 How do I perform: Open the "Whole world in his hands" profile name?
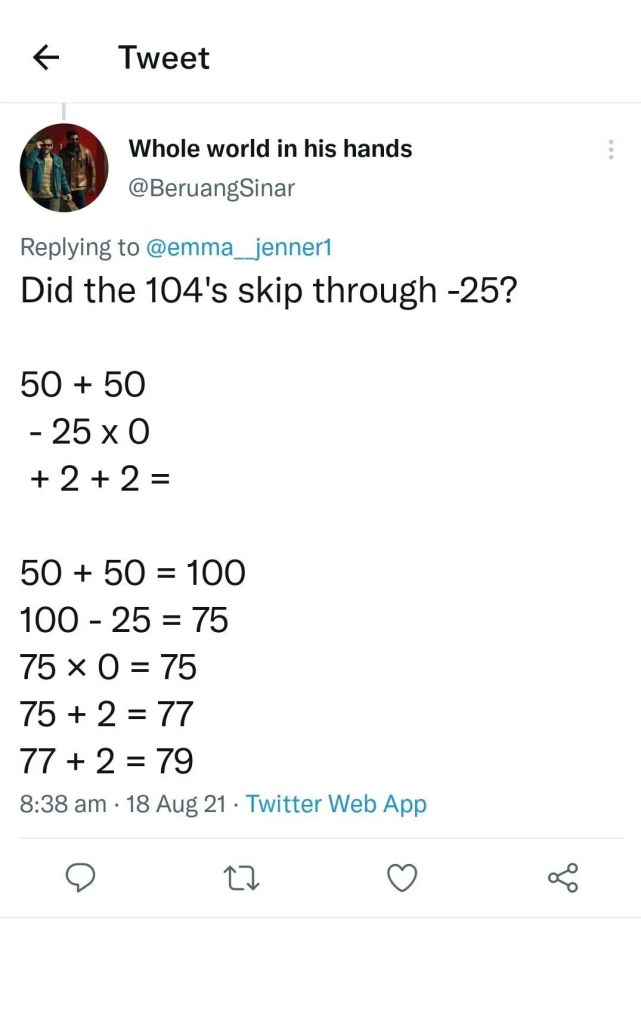pos(270,149)
